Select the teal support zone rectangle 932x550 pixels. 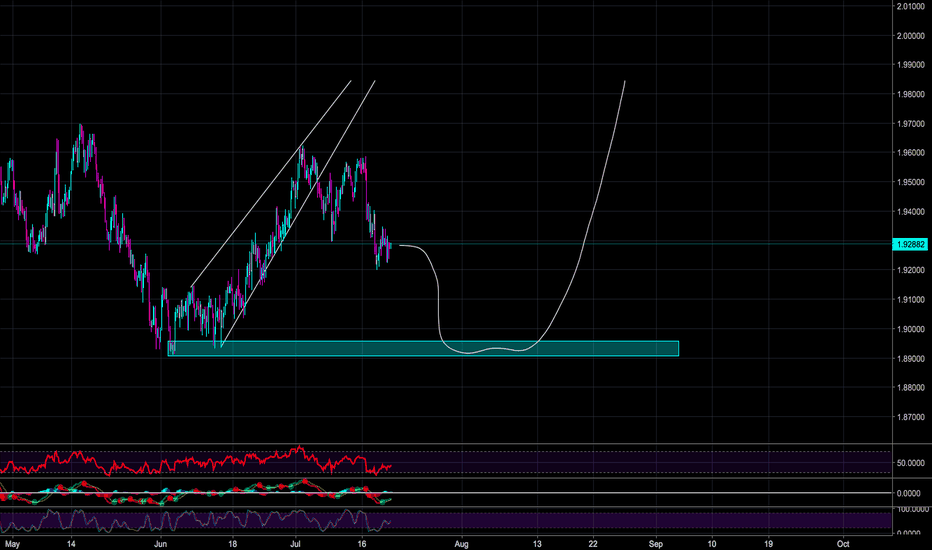(x=423, y=348)
